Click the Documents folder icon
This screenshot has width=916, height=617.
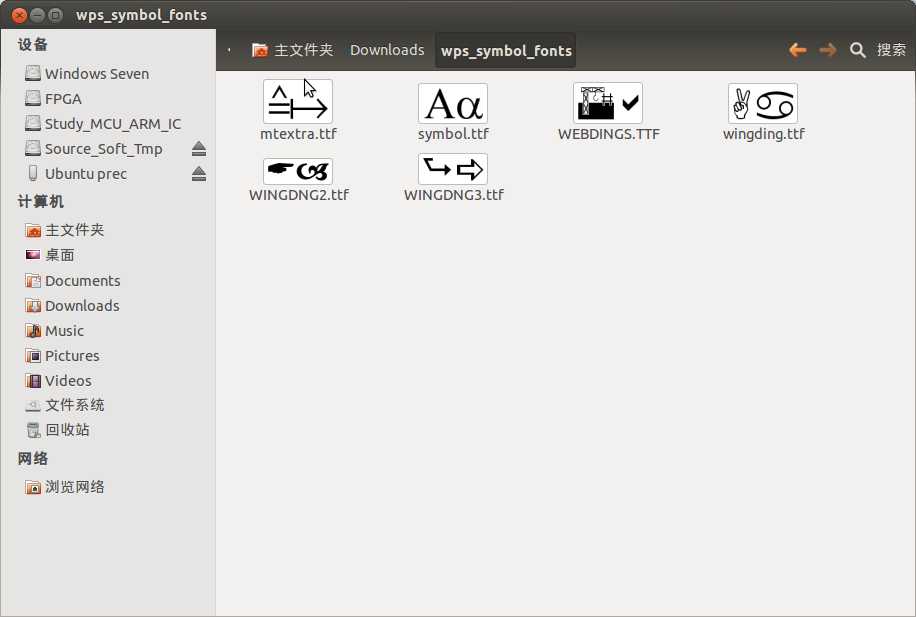pyautogui.click(x=33, y=280)
